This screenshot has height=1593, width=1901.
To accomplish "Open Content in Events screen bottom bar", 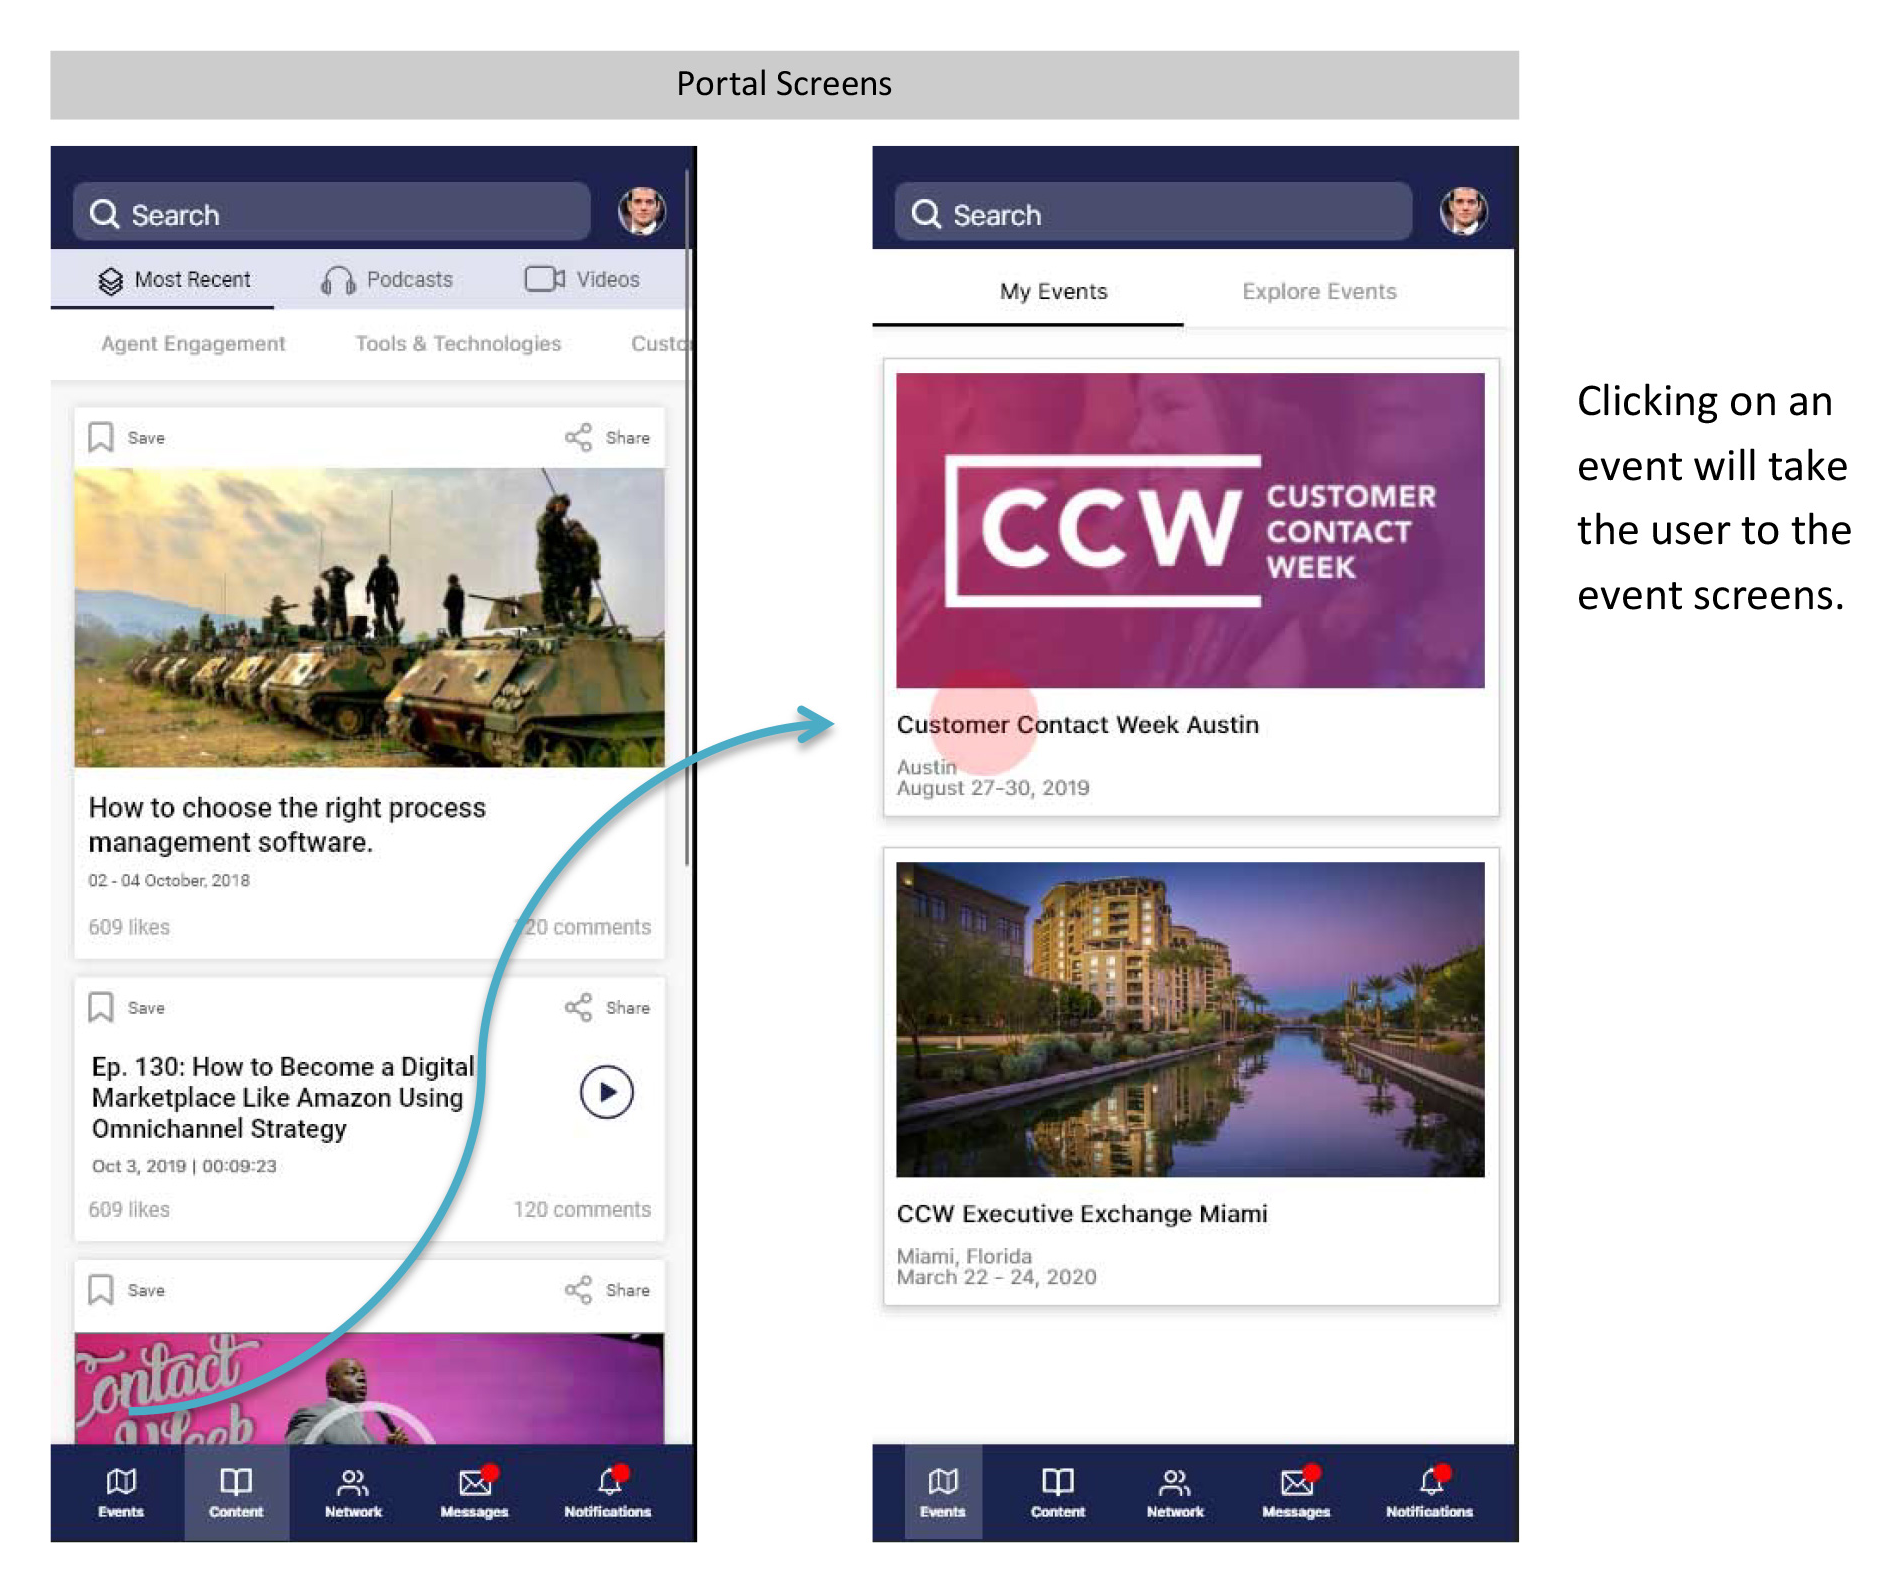I will pyautogui.click(x=1058, y=1493).
